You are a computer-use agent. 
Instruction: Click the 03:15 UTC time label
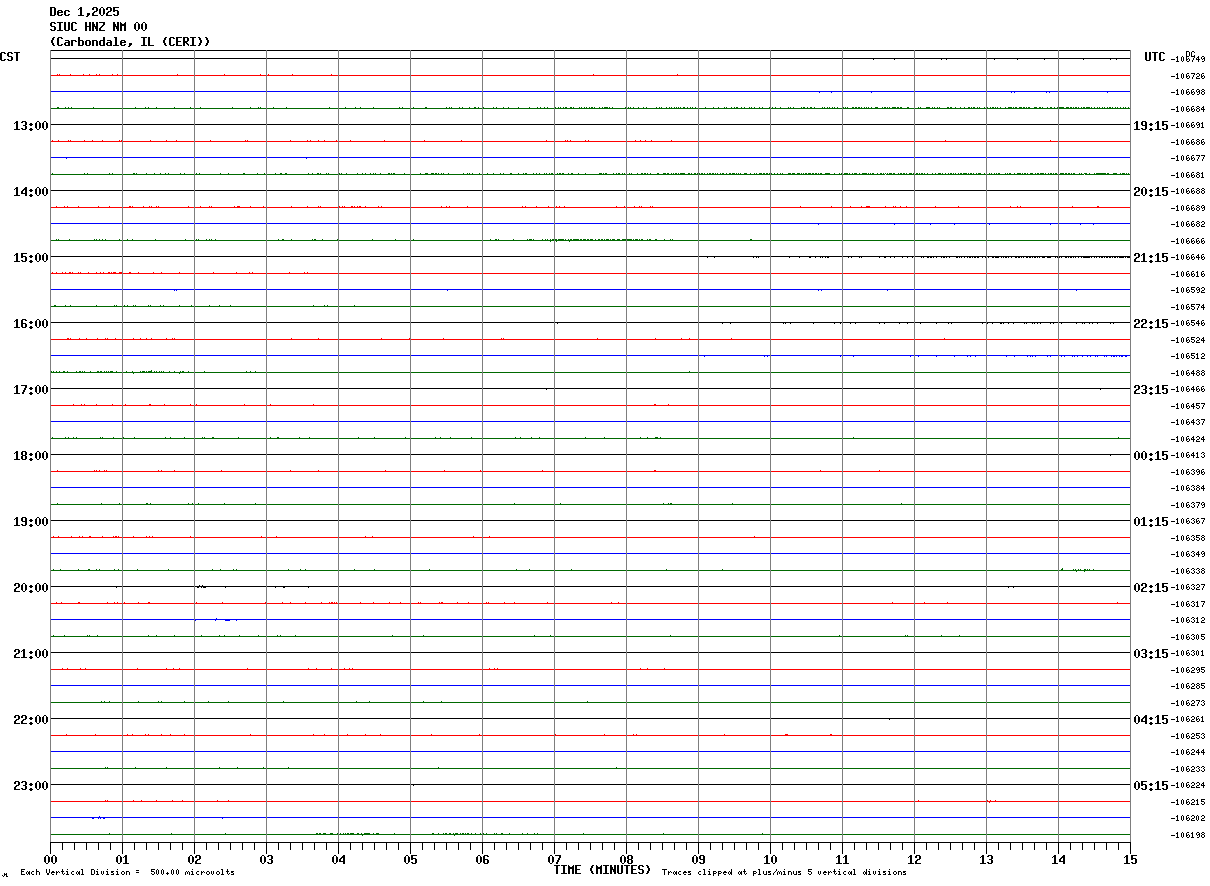pyautogui.click(x=1150, y=653)
